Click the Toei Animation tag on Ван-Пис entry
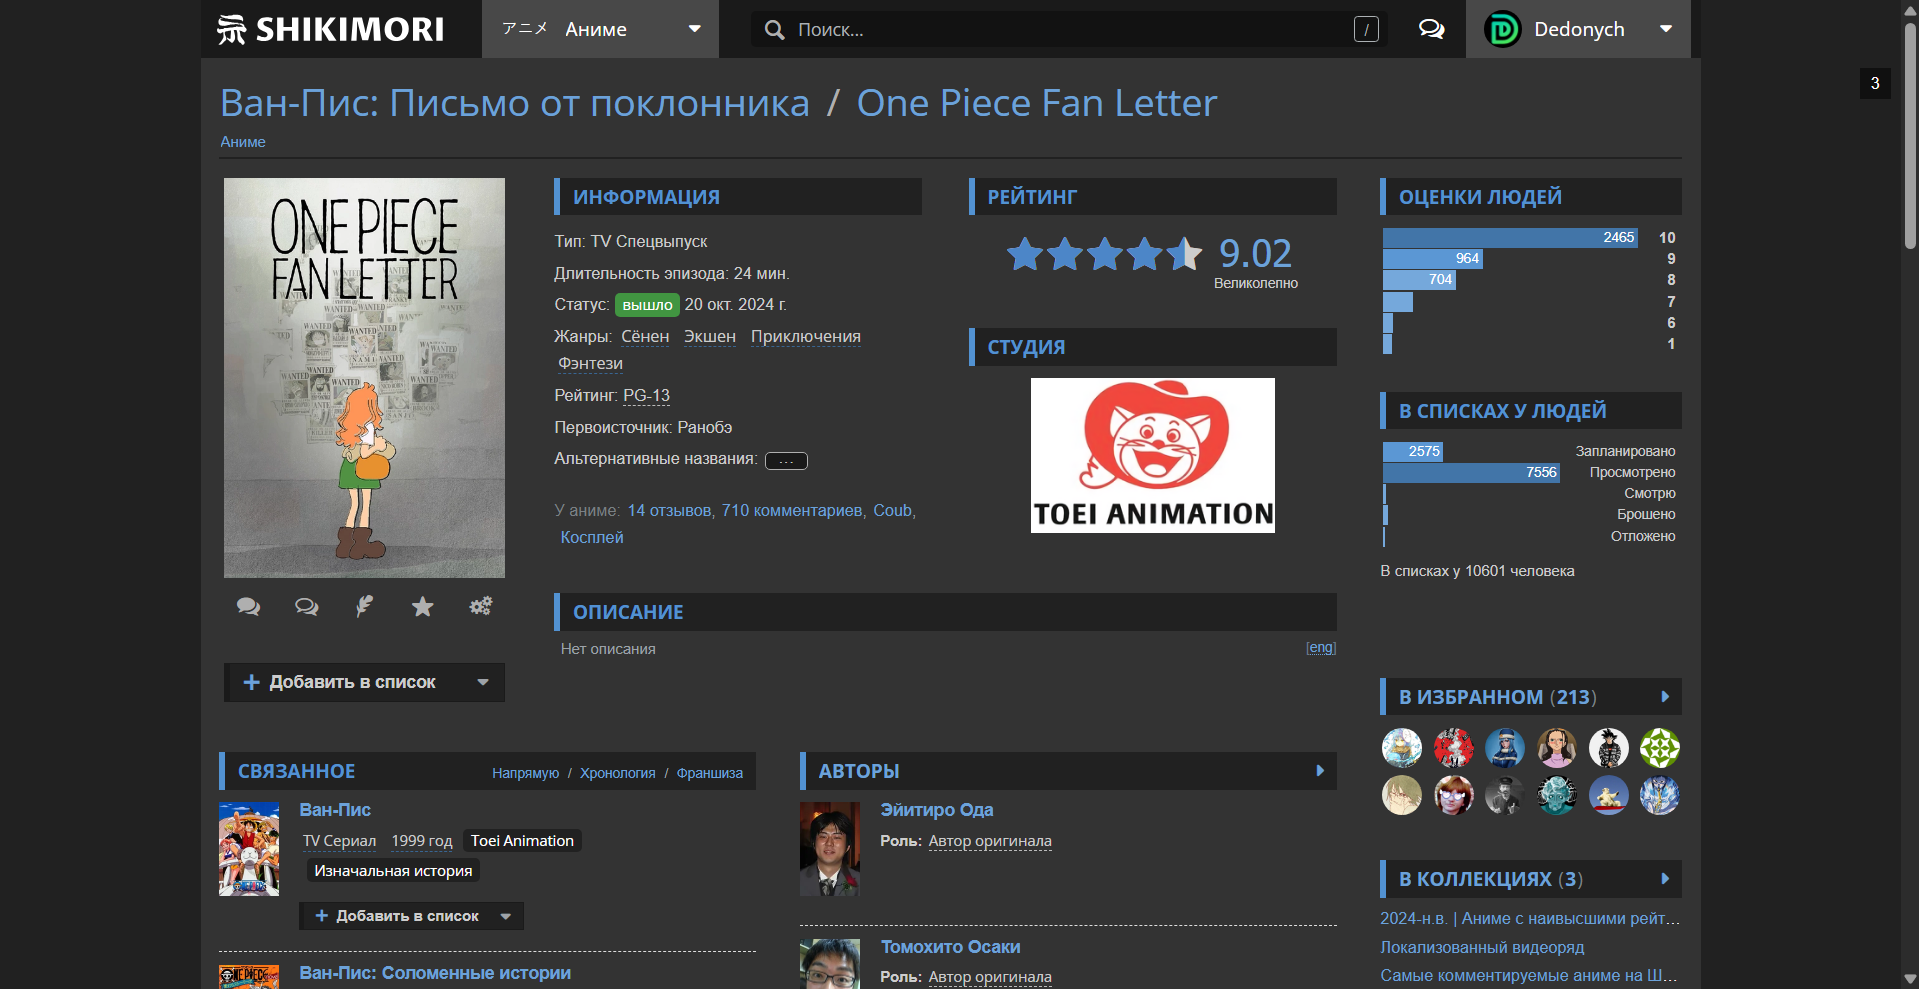The height and width of the screenshot is (989, 1919). click(522, 841)
